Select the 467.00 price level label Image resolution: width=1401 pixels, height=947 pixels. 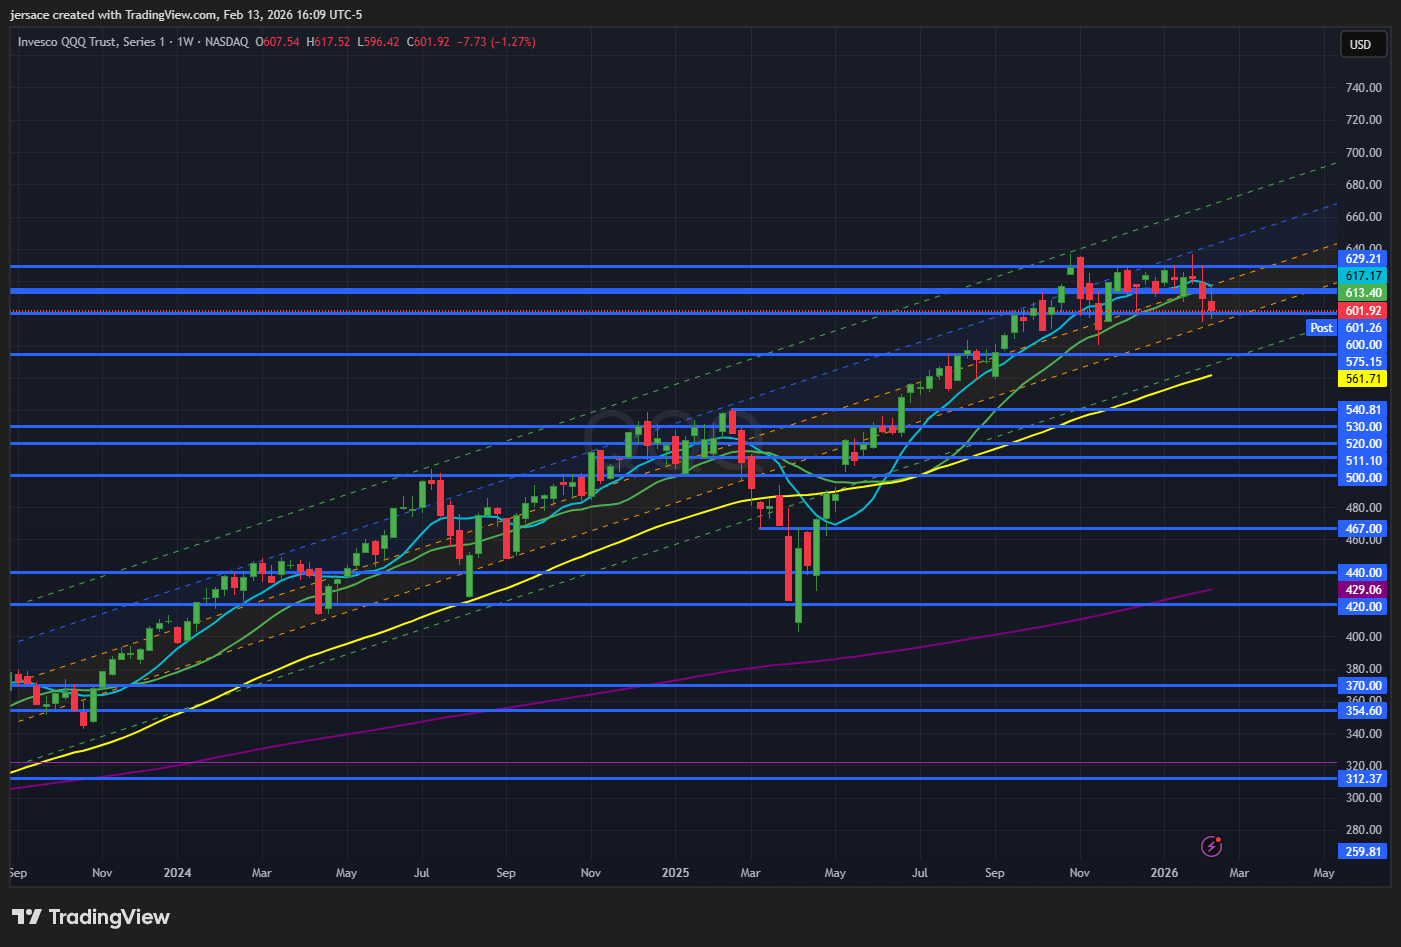coord(1363,529)
